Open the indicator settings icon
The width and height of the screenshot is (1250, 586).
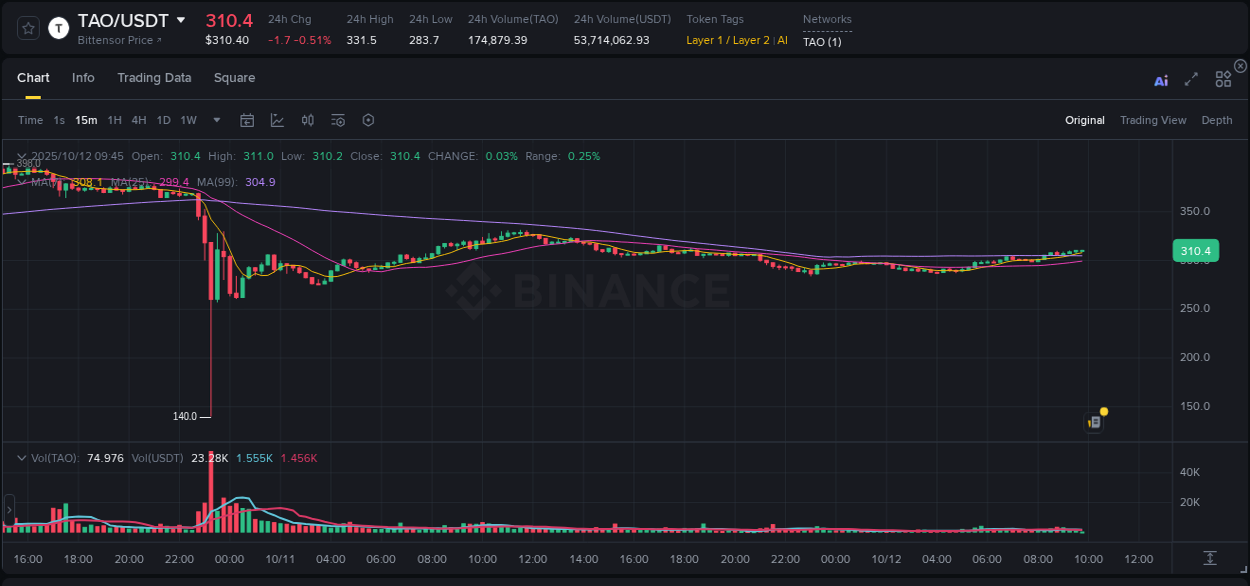click(337, 120)
